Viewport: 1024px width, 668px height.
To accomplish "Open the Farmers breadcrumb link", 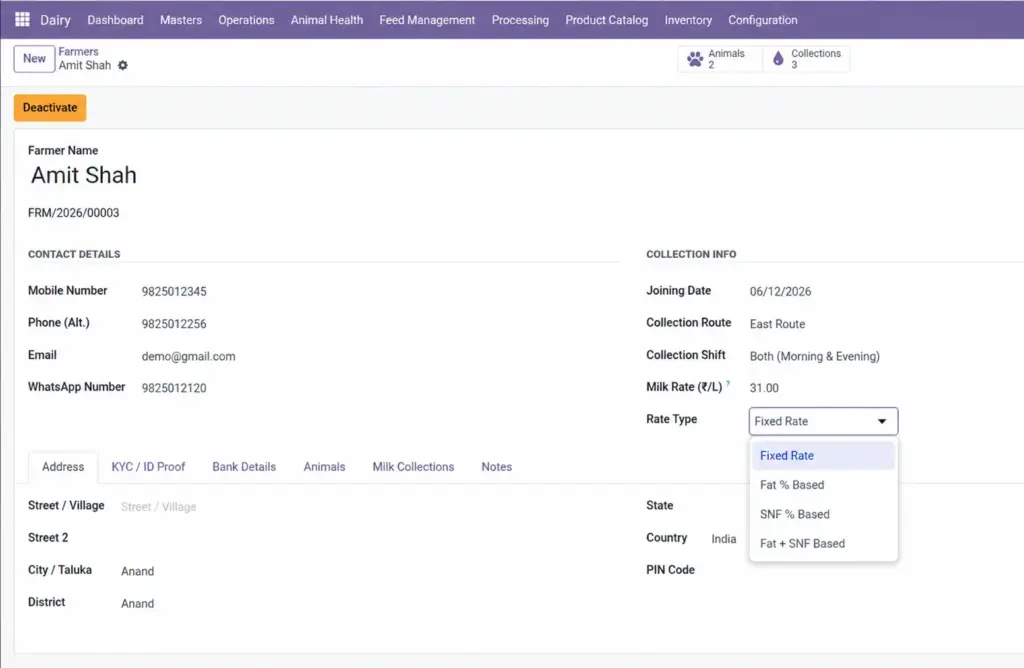I will [78, 52].
